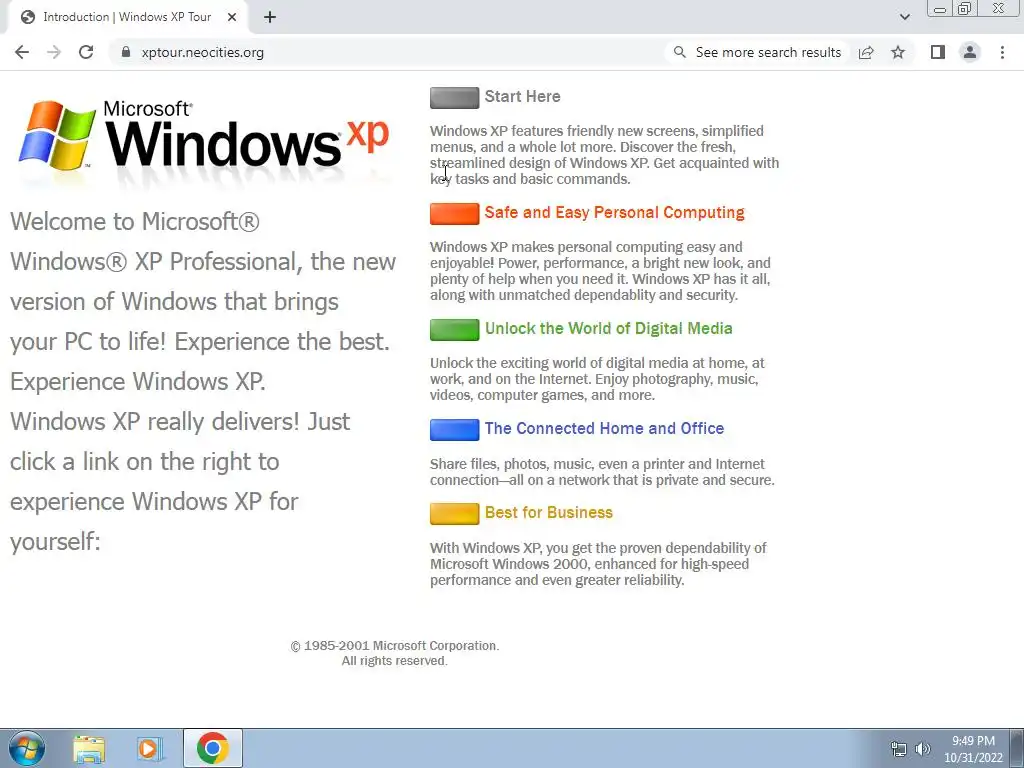Click the Chrome taskbar icon
The width and height of the screenshot is (1024, 768).
pyautogui.click(x=212, y=748)
